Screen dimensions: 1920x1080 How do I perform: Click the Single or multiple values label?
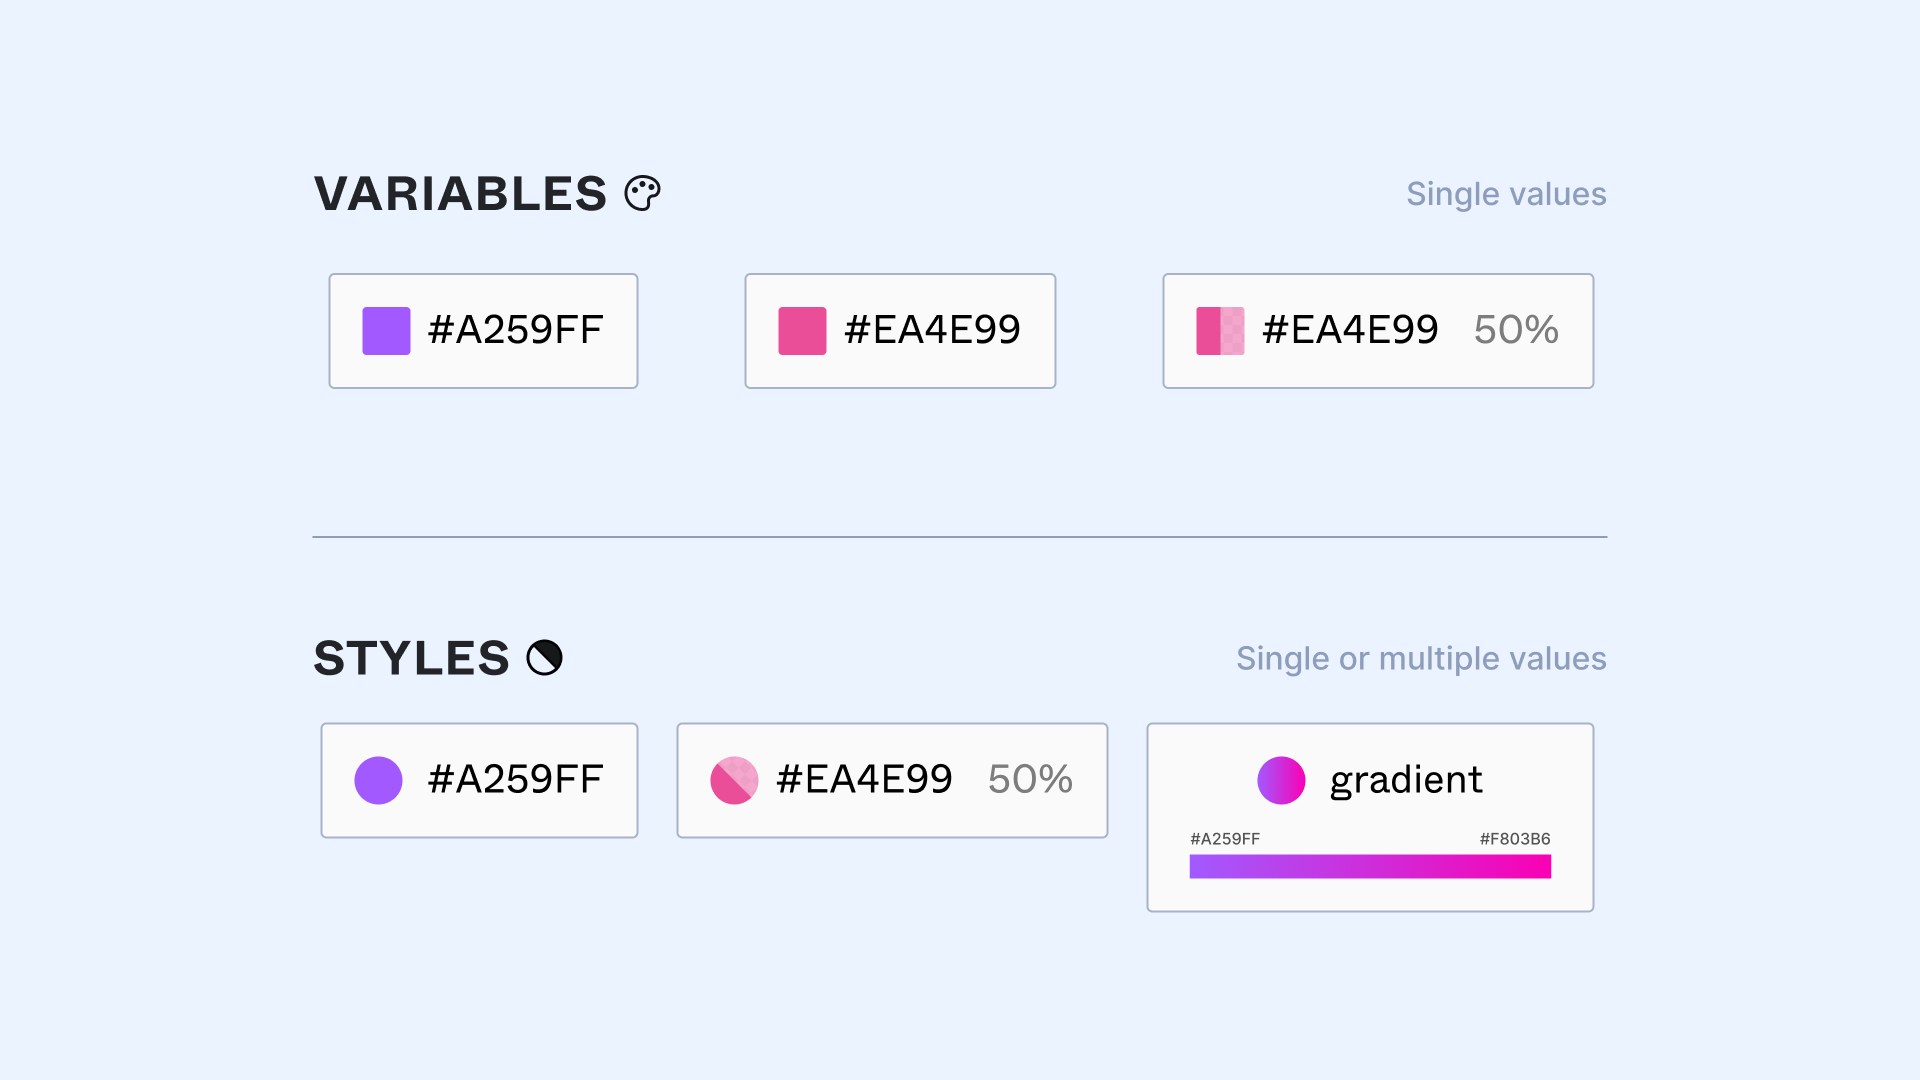tap(1421, 659)
